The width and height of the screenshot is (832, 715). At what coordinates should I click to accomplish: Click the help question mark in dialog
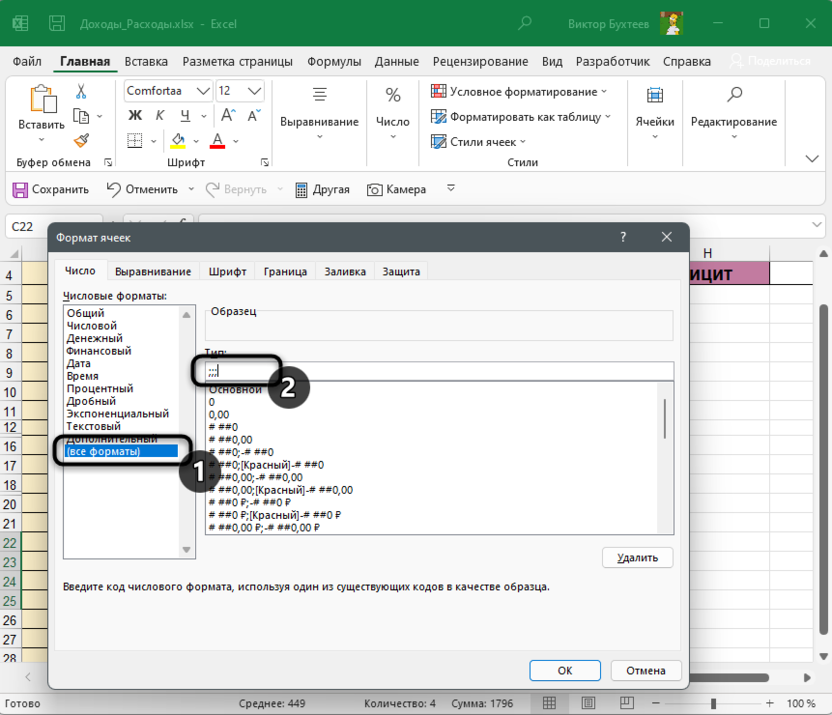(624, 237)
